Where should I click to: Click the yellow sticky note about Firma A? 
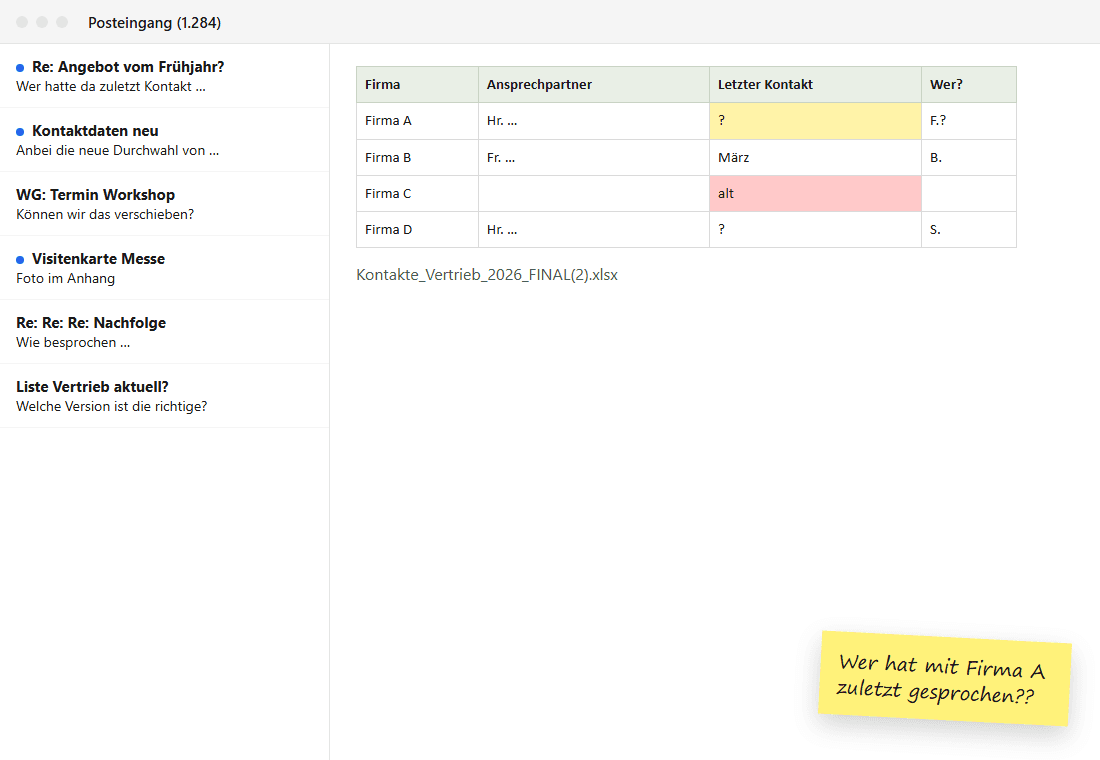944,678
